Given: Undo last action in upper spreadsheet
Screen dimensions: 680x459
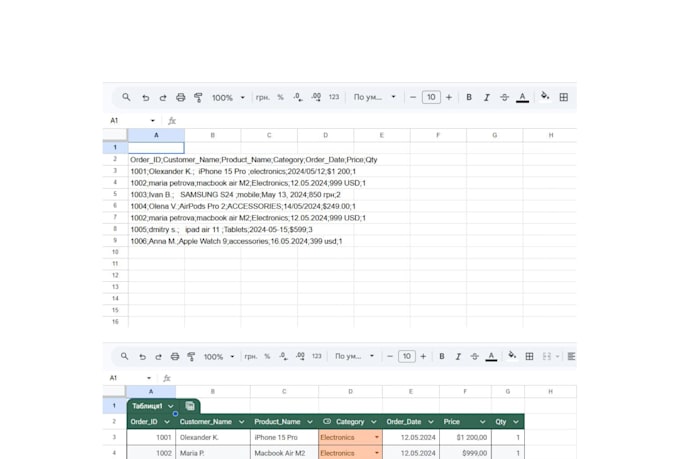Looking at the screenshot, I should (146, 98).
